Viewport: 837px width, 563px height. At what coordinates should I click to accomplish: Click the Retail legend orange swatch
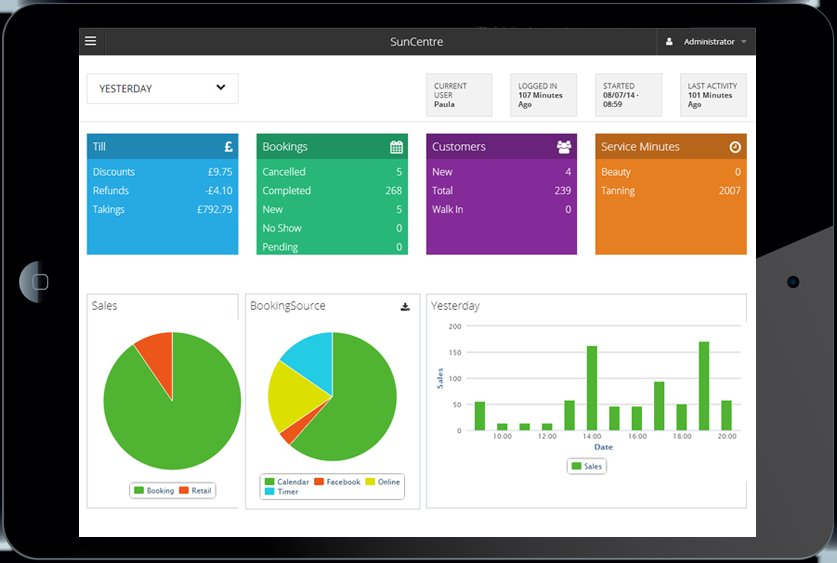(x=184, y=490)
